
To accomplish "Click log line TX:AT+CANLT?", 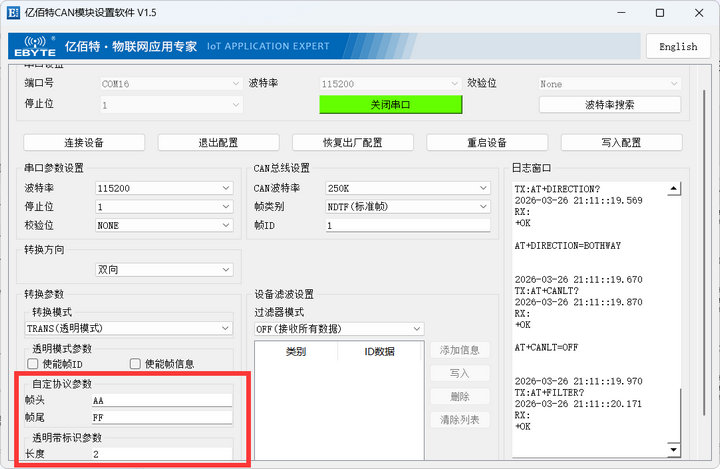I will coord(546,291).
